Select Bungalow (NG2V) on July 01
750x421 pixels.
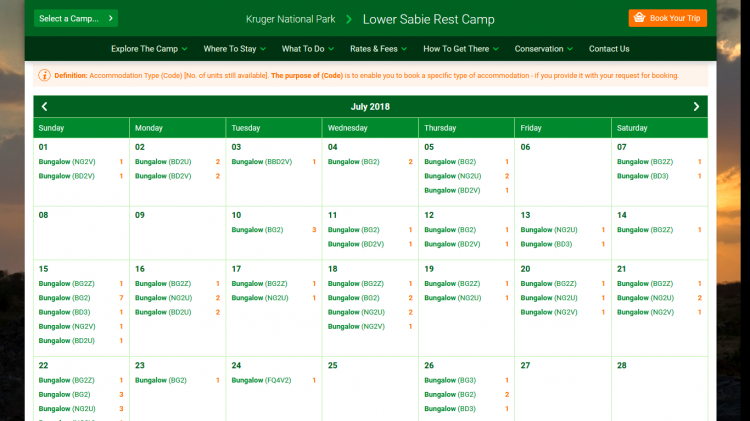pyautogui.click(x=67, y=162)
